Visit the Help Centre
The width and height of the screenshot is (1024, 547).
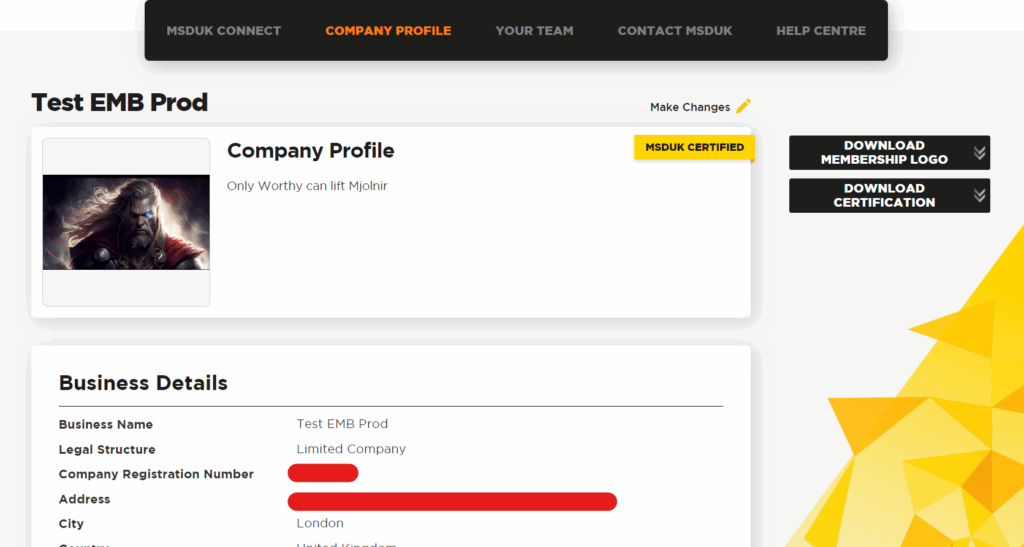[x=821, y=31]
